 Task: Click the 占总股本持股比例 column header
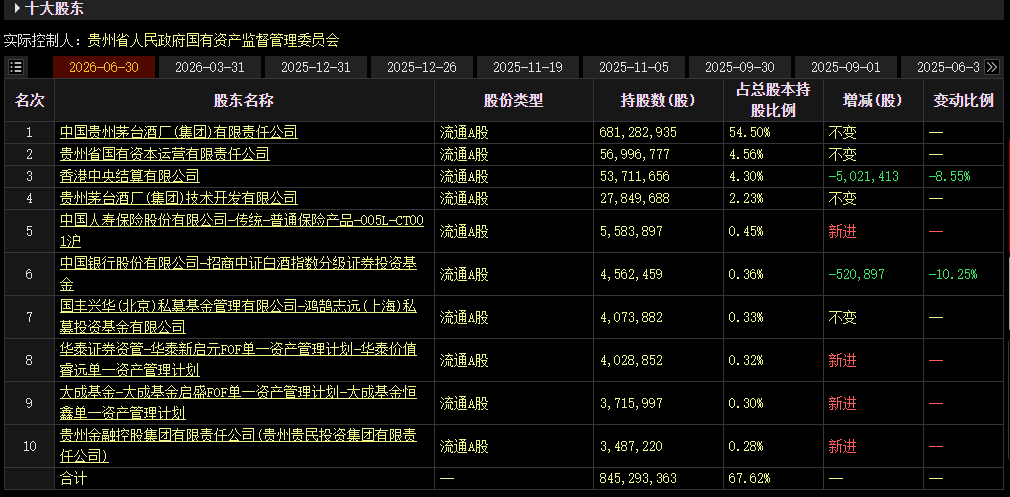[x=773, y=100]
